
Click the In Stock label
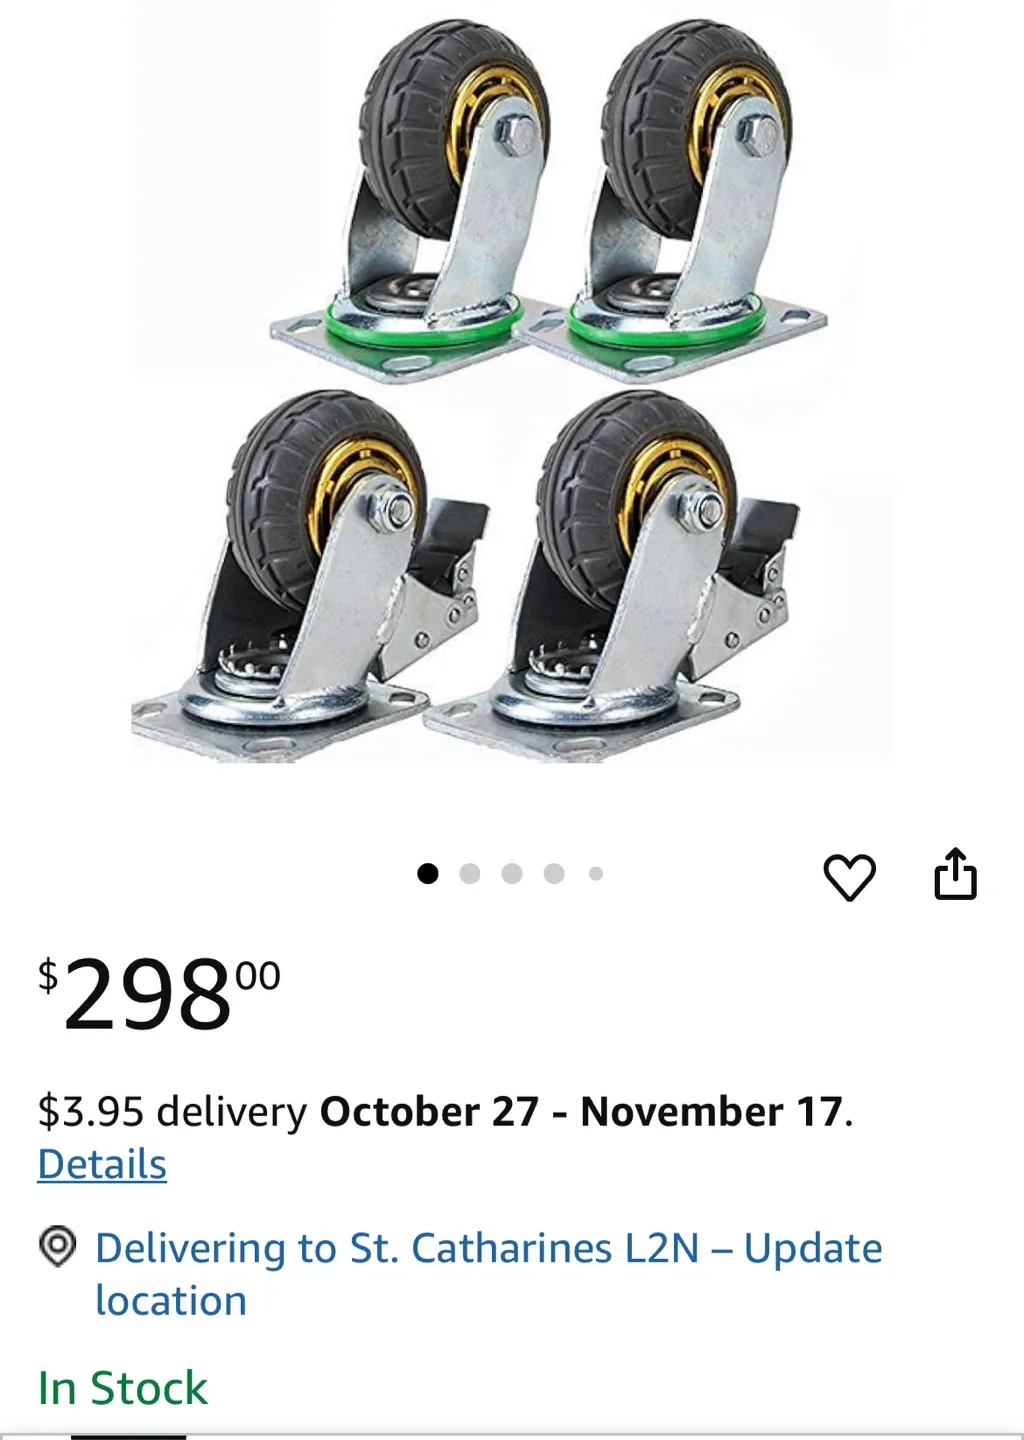(122, 1388)
